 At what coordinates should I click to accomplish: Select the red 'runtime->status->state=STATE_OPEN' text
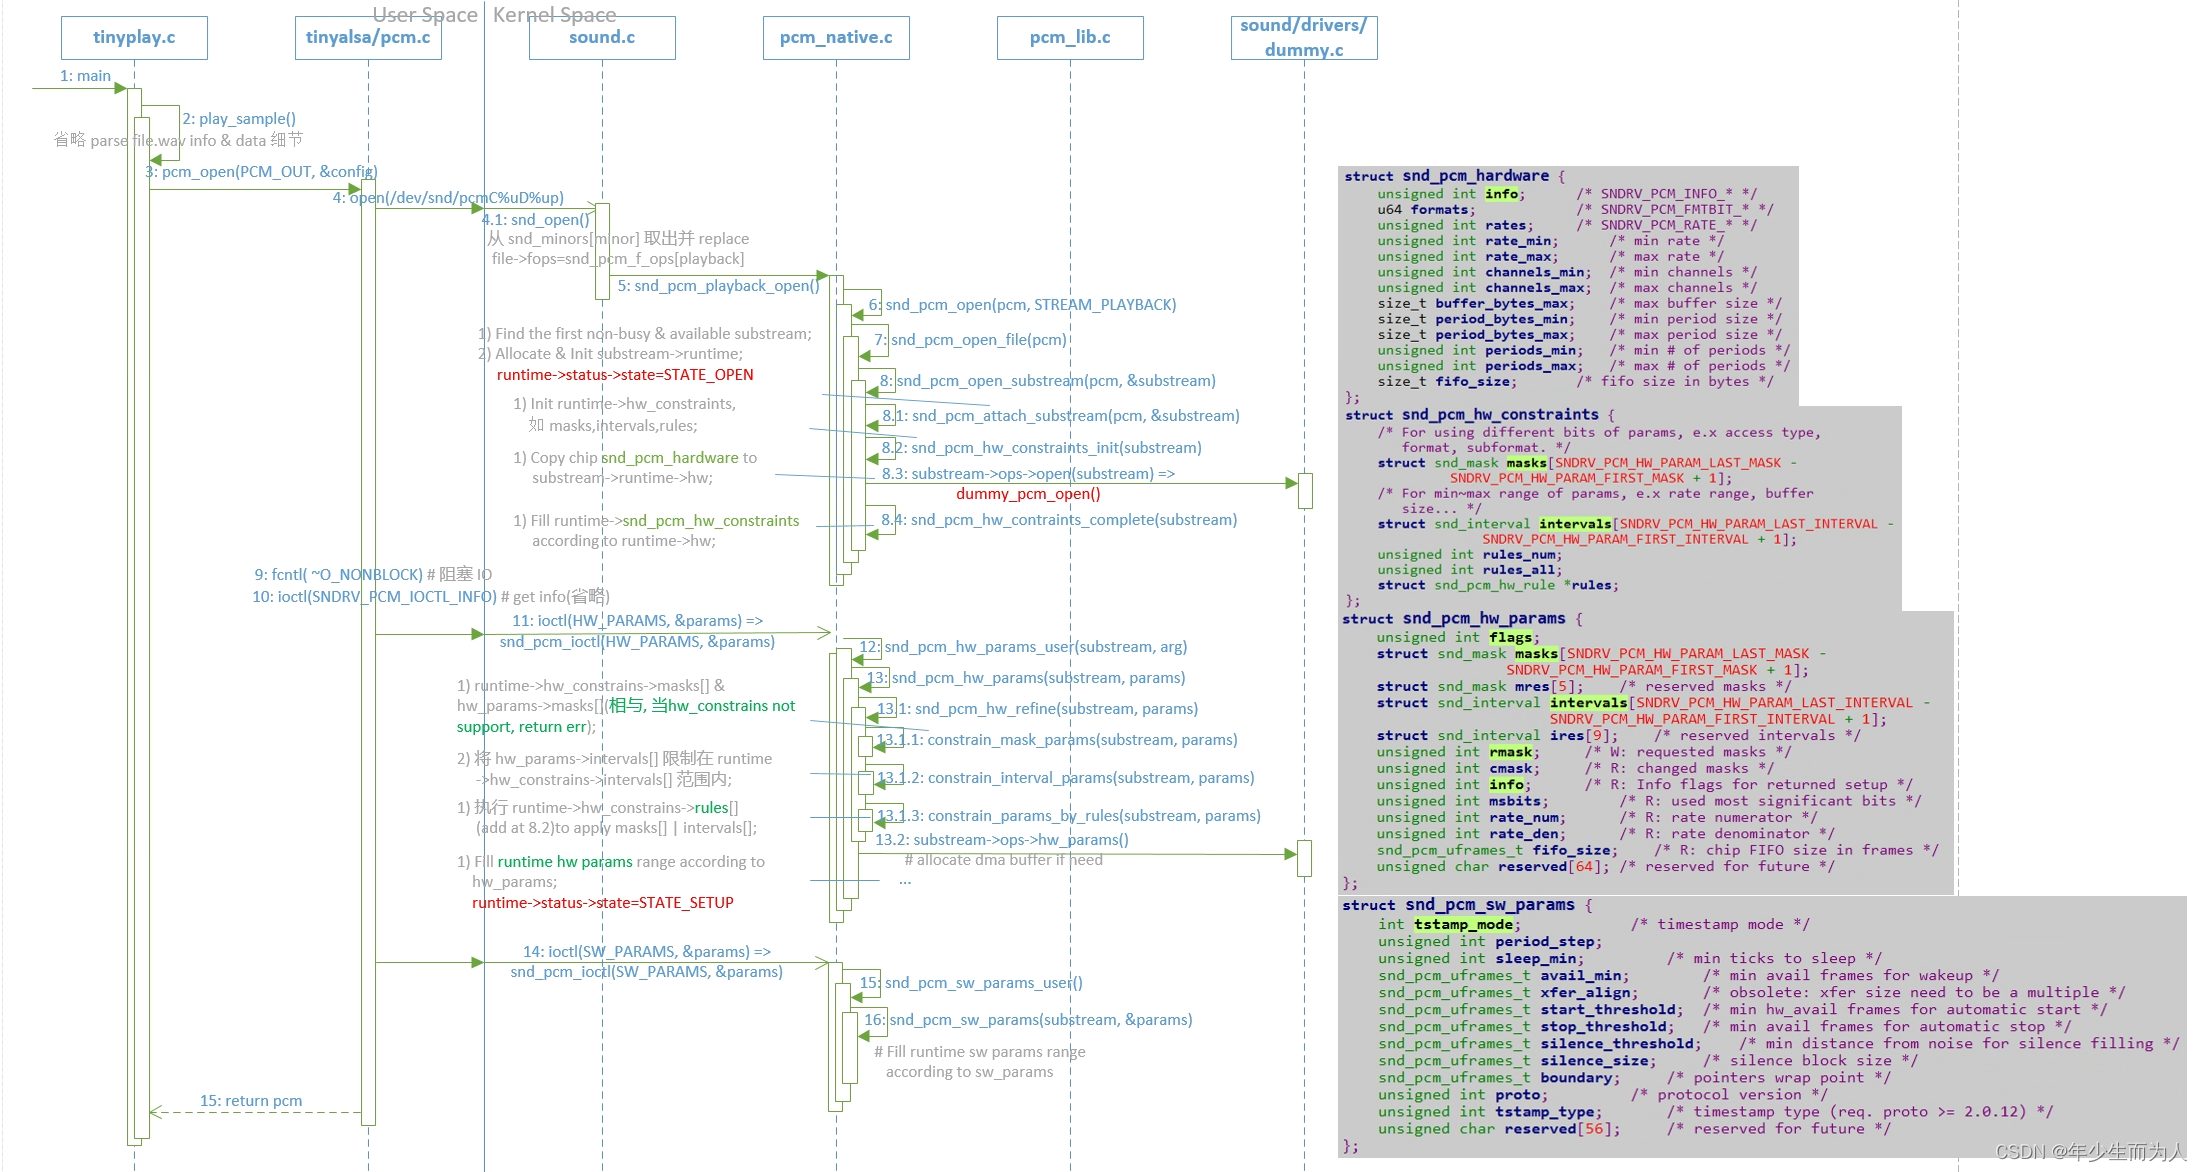(x=625, y=375)
